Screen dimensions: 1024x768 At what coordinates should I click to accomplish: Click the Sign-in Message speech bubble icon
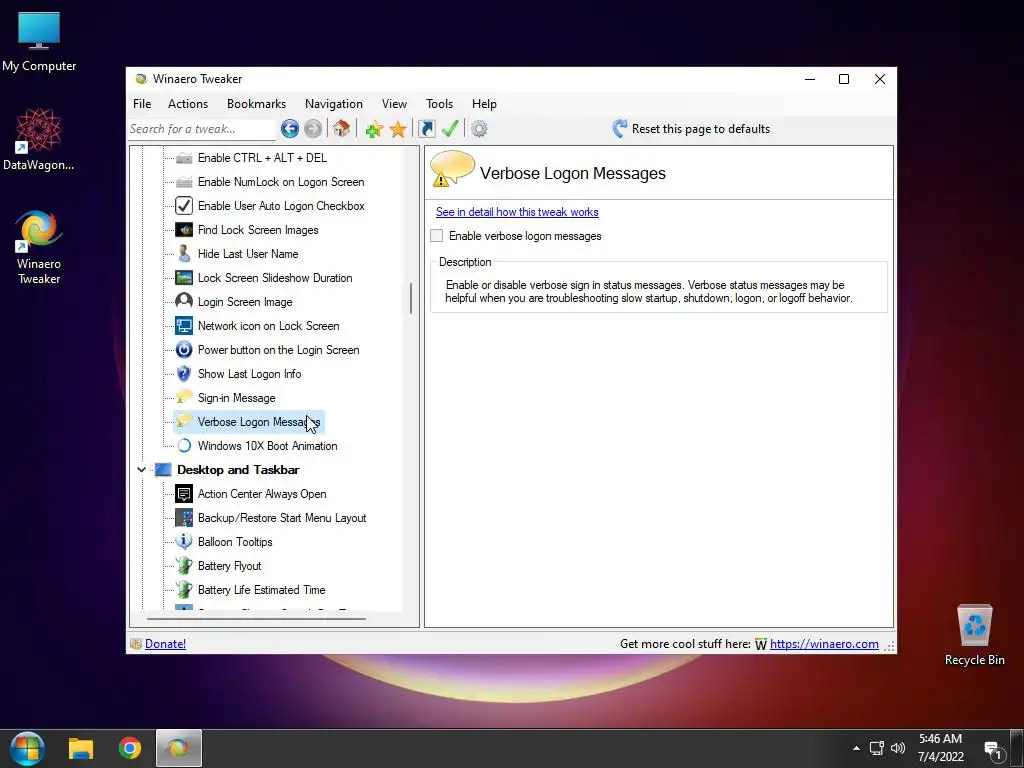coord(184,397)
